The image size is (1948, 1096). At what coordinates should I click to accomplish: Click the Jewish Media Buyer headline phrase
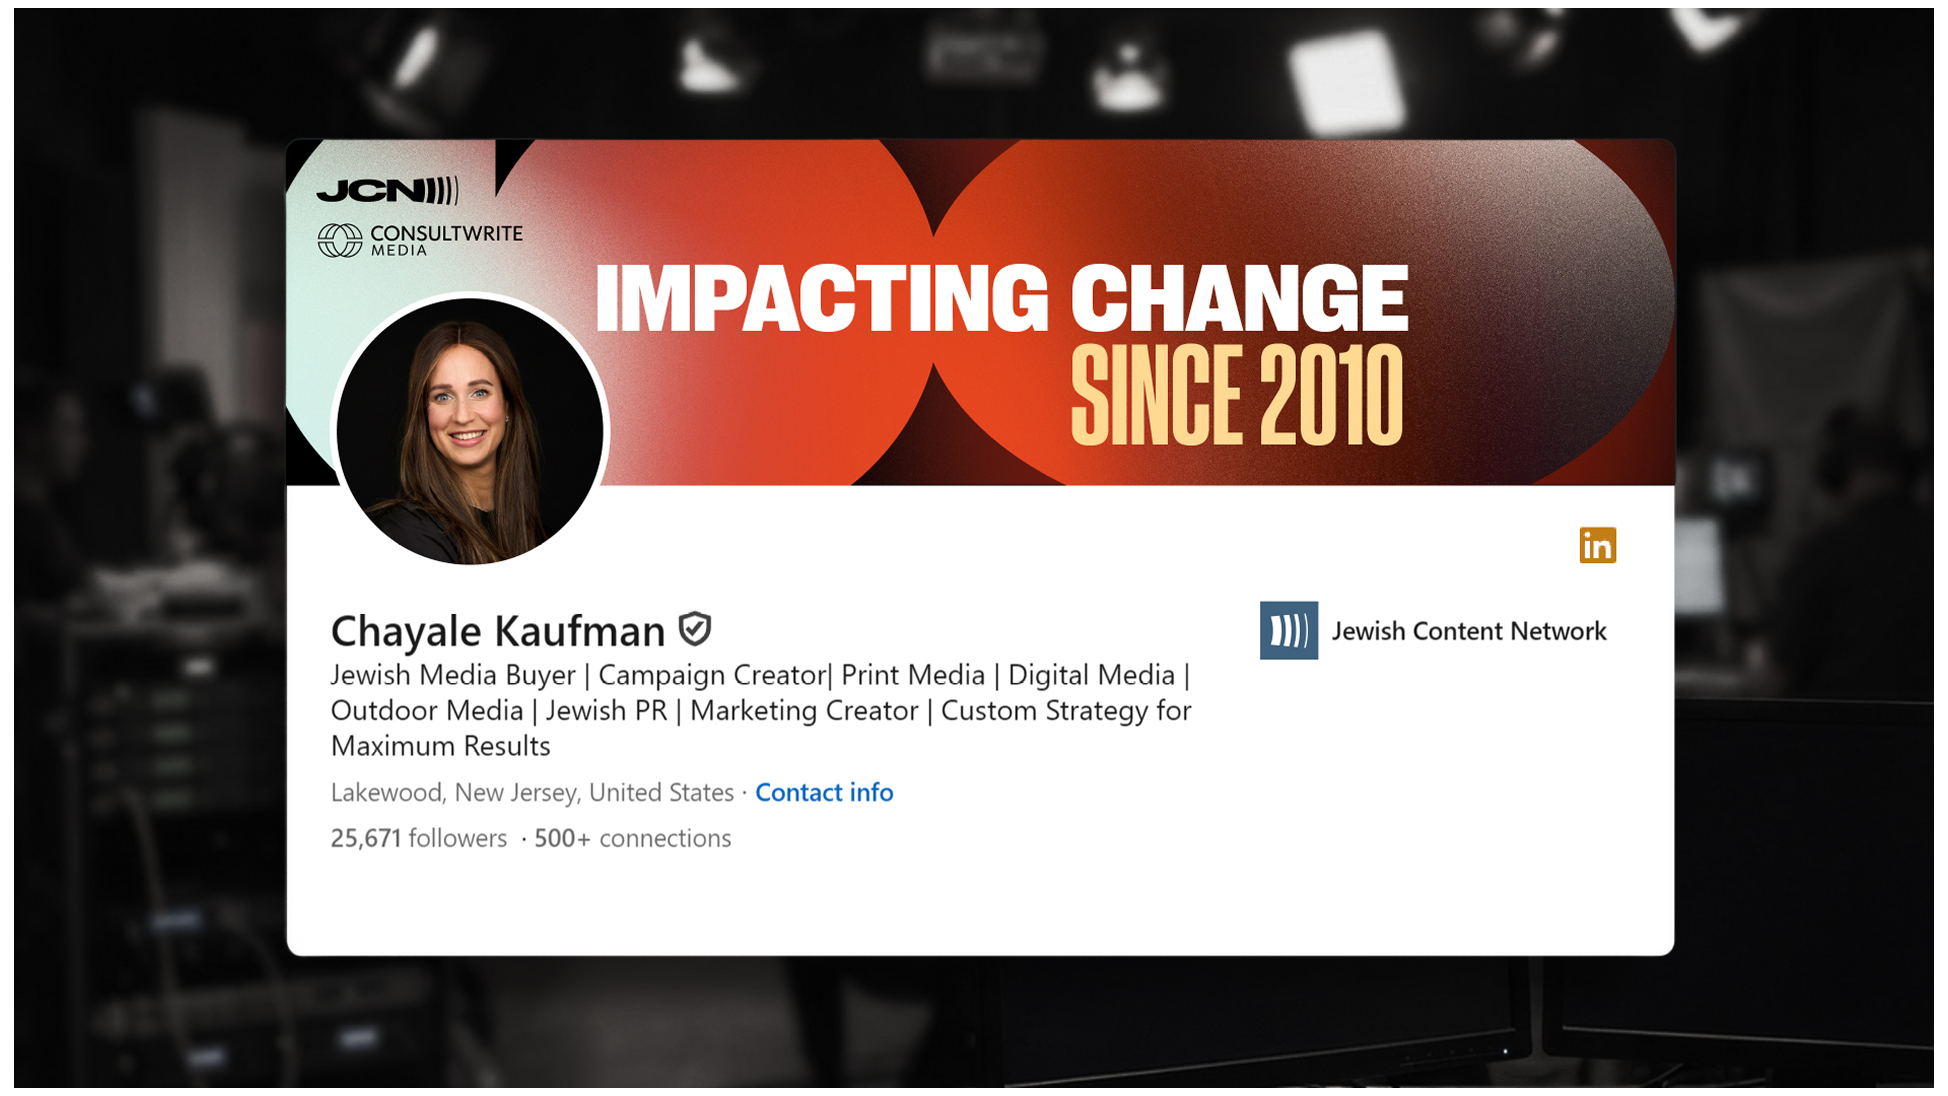coord(453,675)
